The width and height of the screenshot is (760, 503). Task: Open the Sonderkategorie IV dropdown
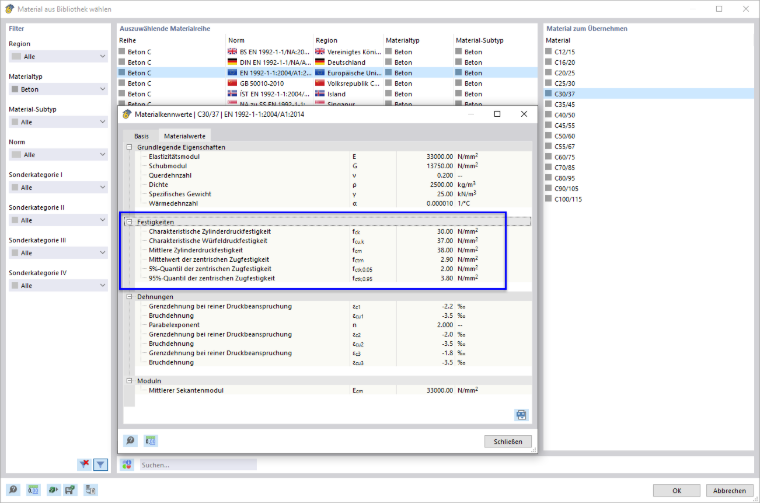(x=58, y=285)
